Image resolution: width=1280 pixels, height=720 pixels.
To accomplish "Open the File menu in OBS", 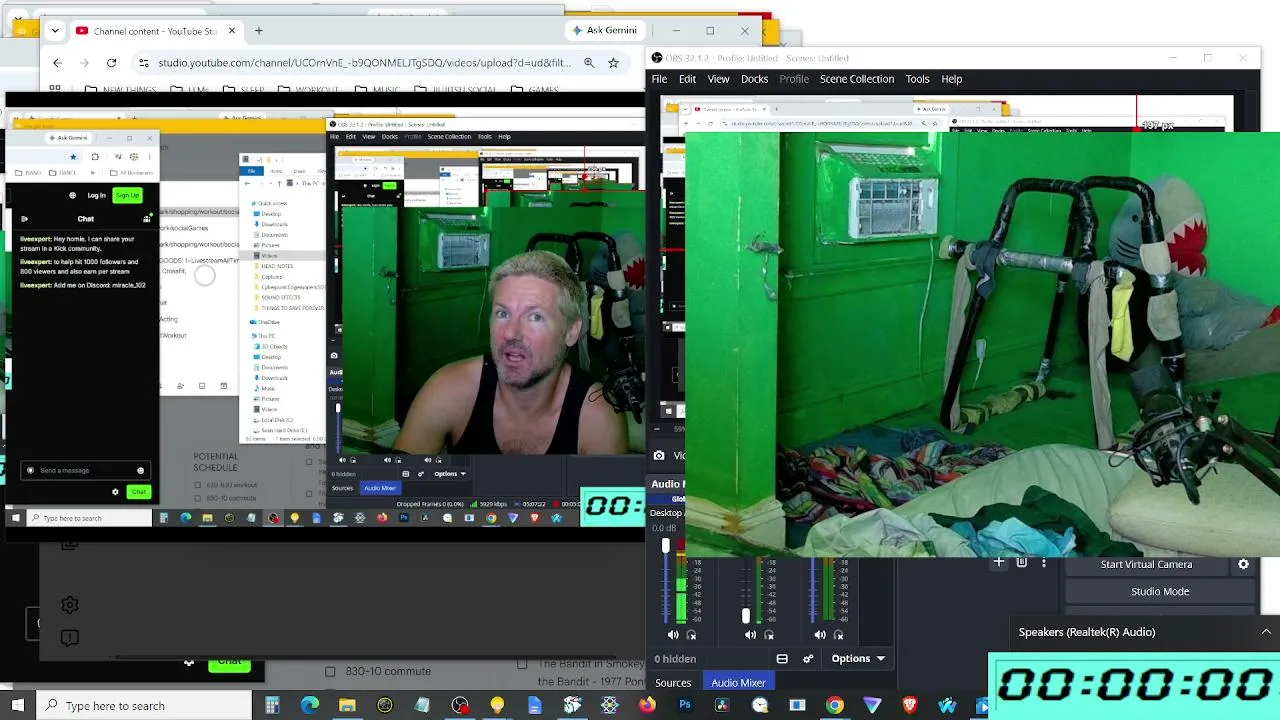I will pos(659,79).
